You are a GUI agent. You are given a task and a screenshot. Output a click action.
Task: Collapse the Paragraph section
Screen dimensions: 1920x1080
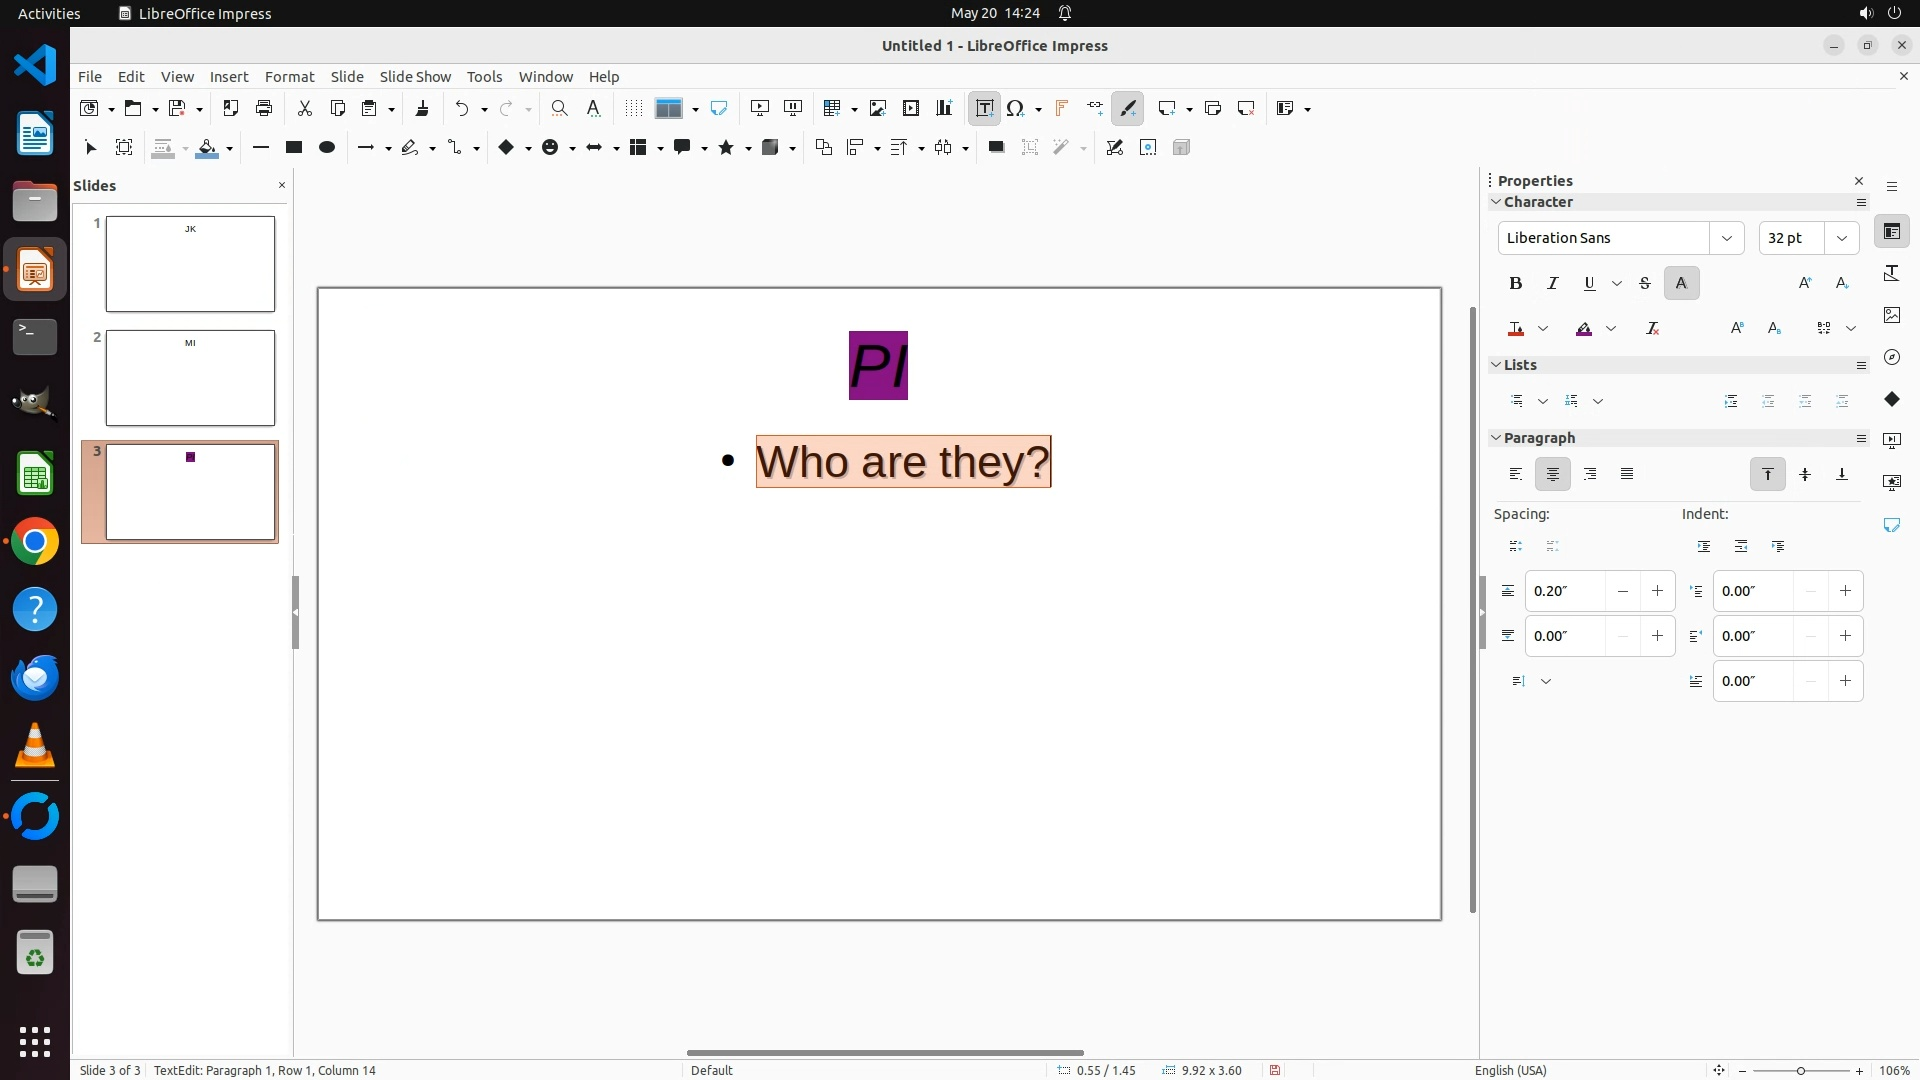click(x=1497, y=438)
